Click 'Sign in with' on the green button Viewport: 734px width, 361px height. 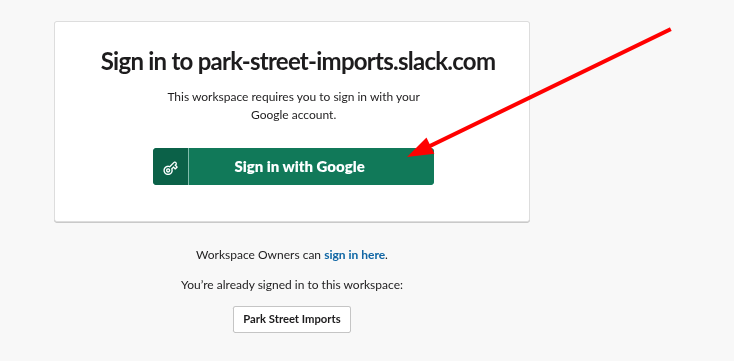274,167
